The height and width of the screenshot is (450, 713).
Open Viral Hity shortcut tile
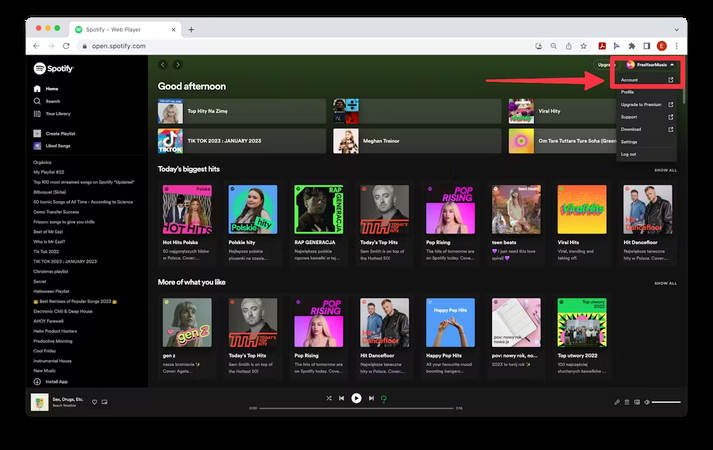(x=562, y=111)
